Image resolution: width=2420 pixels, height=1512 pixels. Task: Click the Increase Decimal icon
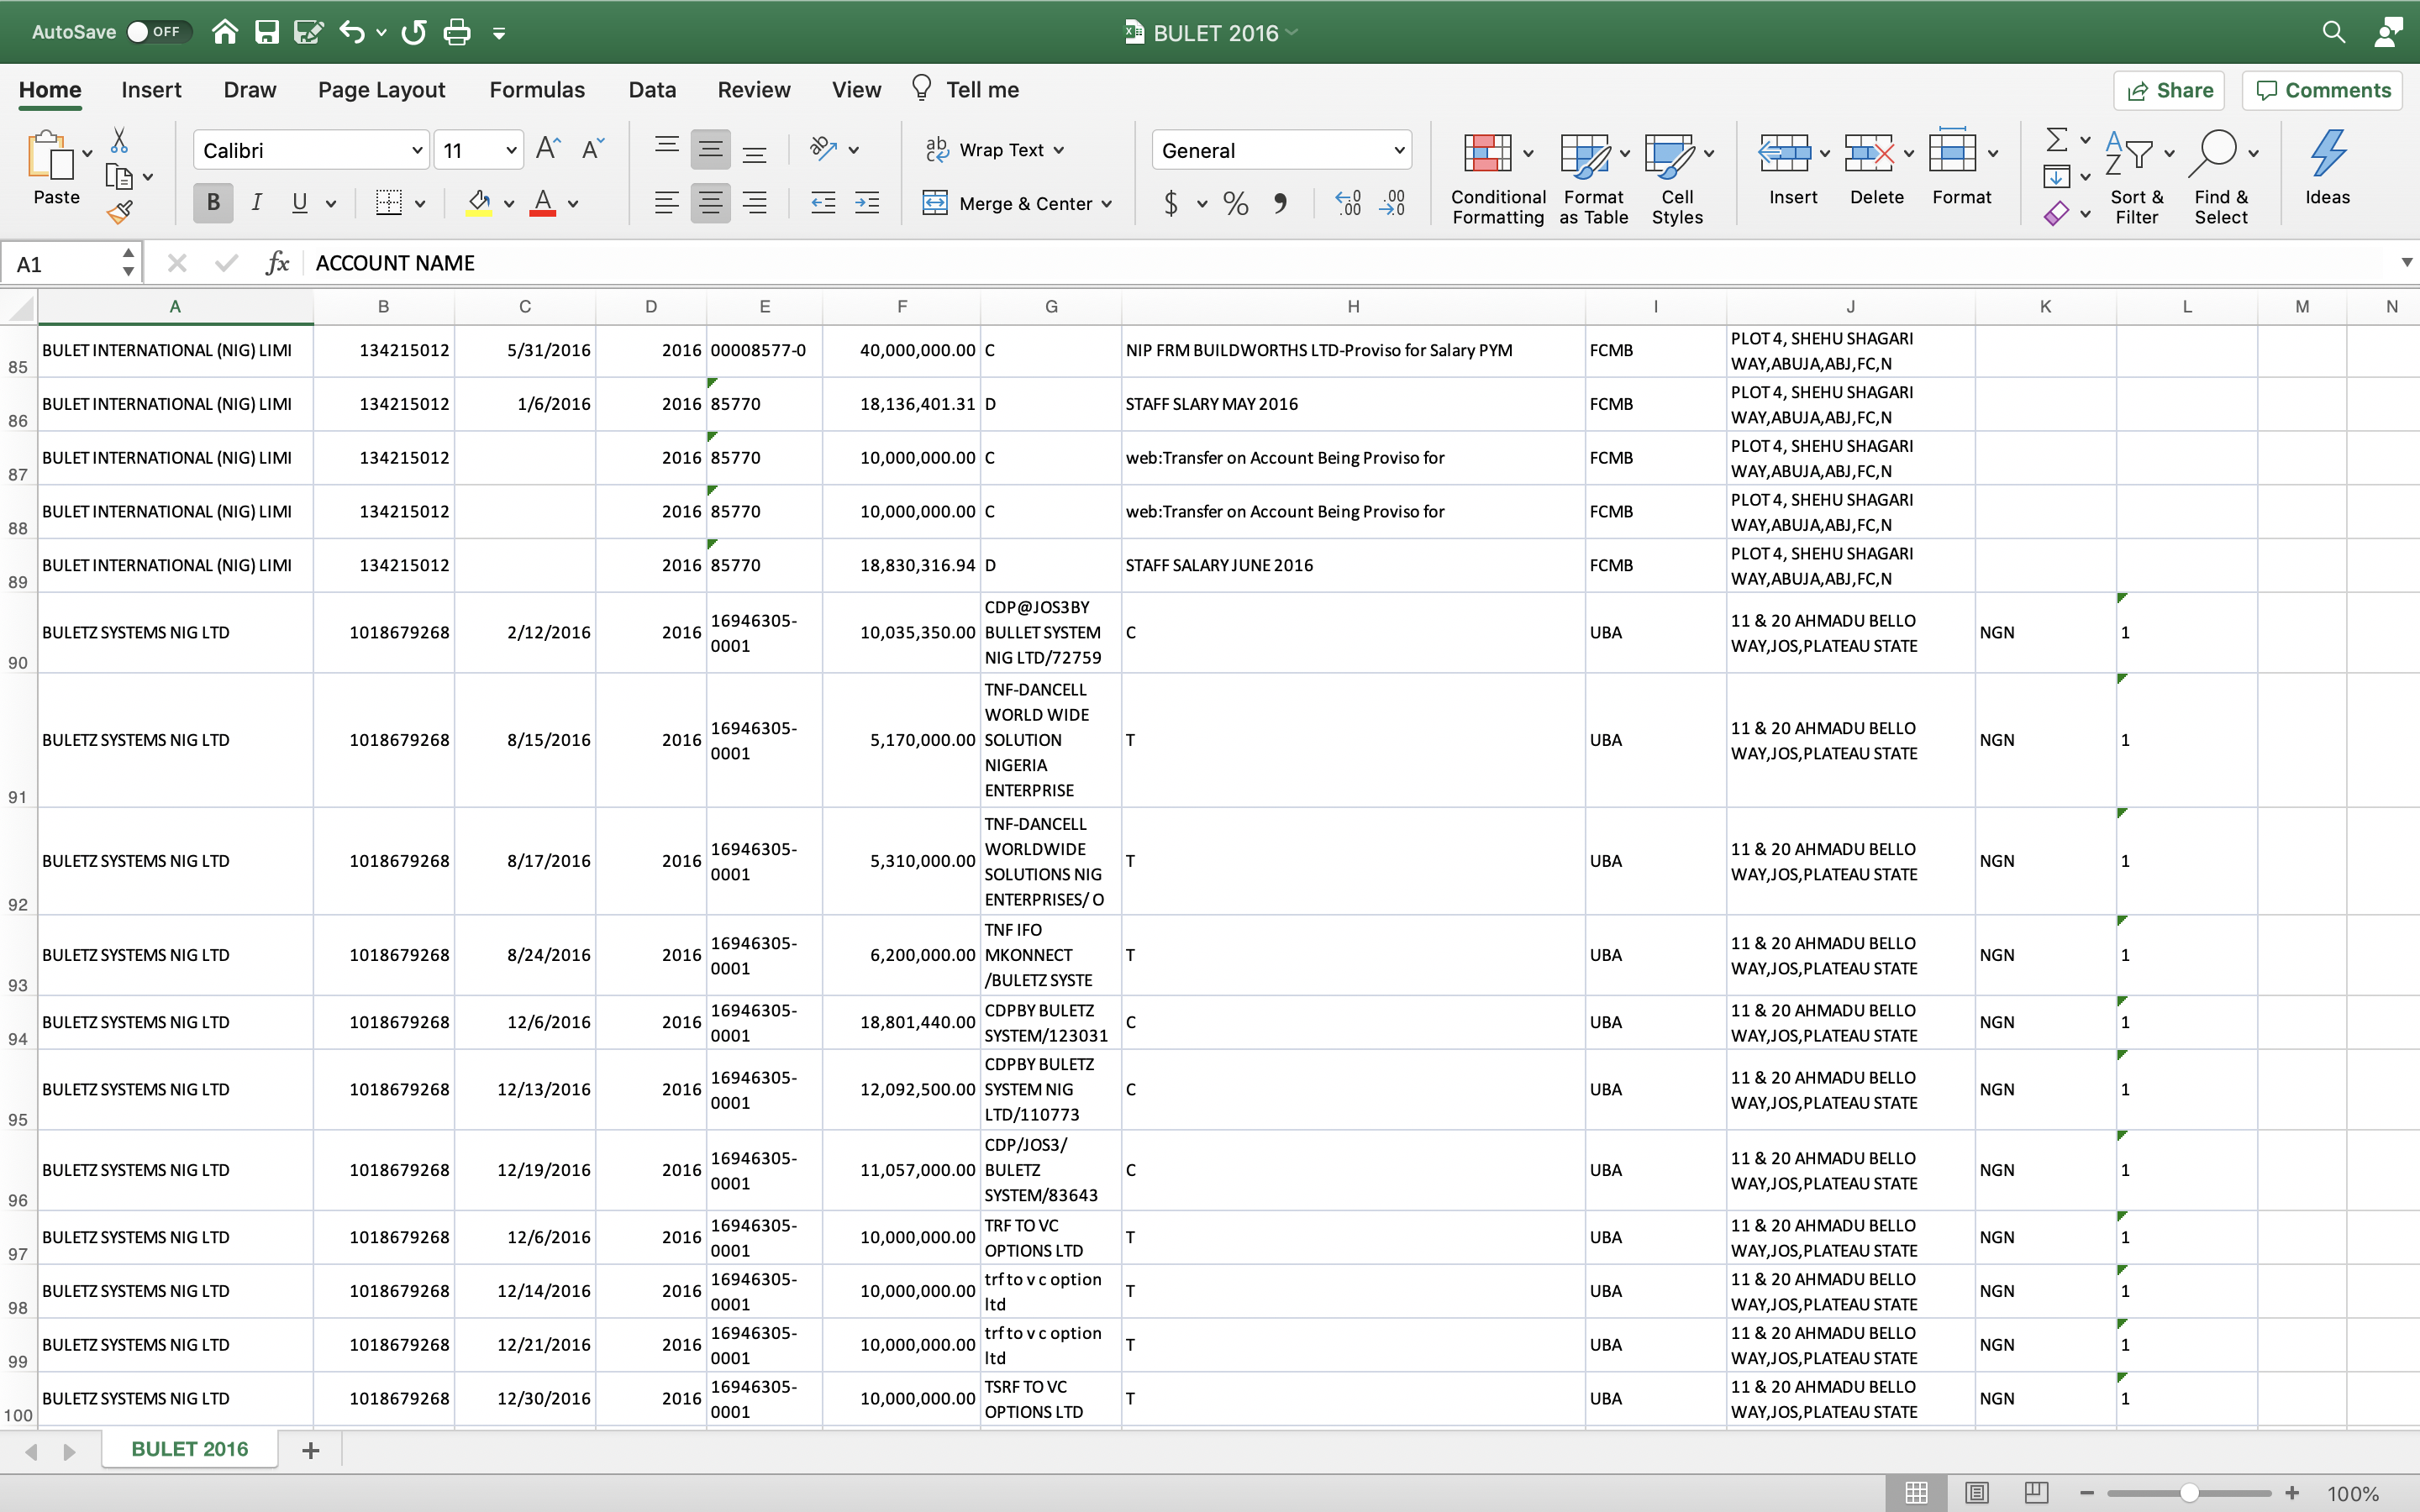coord(1348,203)
